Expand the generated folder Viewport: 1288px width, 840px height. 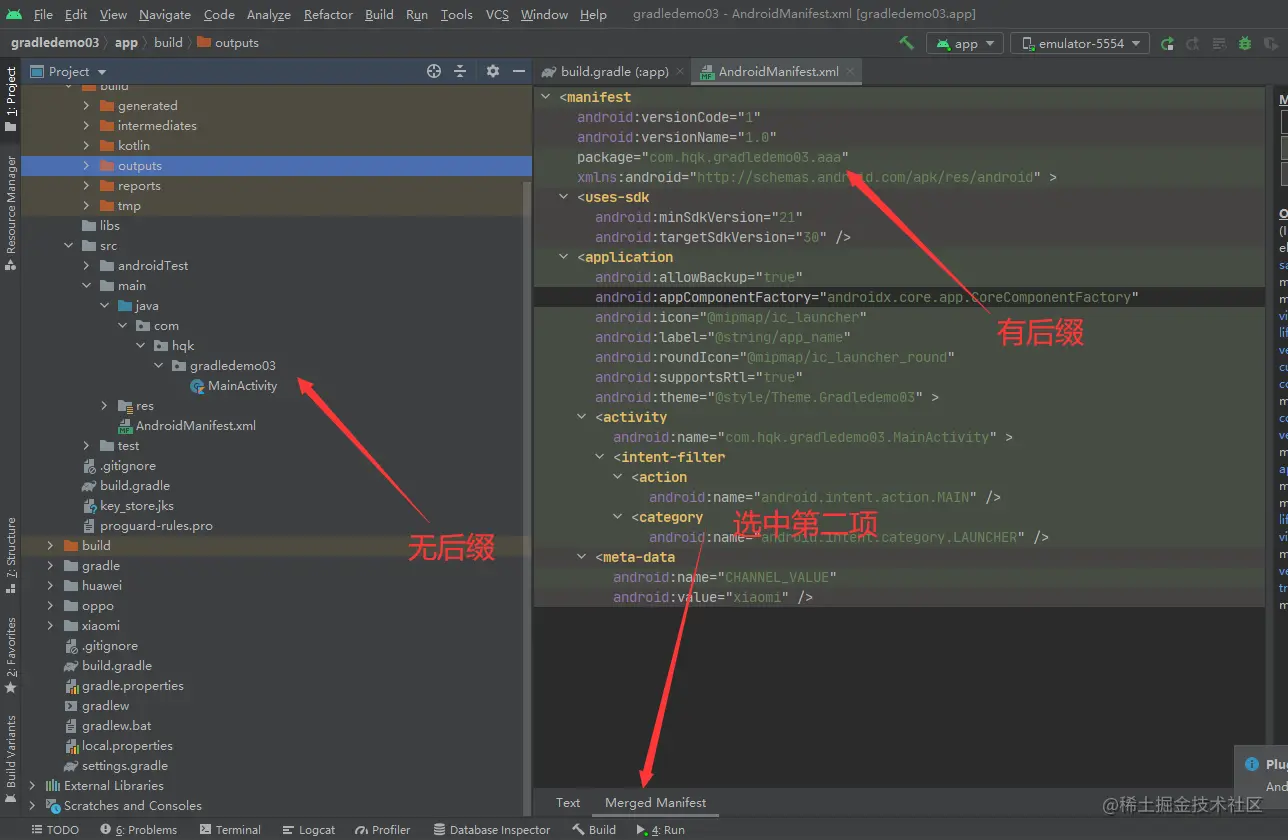[x=87, y=106]
